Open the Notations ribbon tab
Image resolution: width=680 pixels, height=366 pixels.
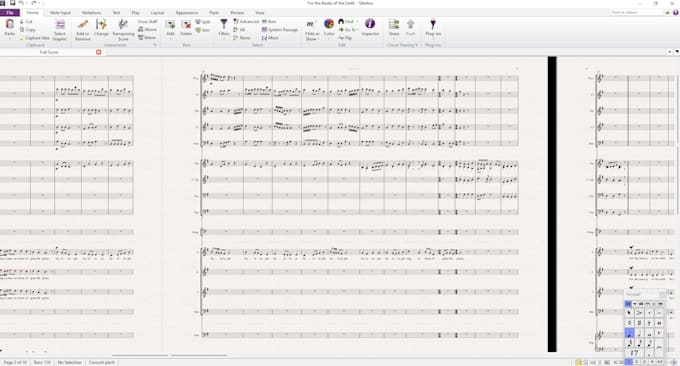[91, 13]
